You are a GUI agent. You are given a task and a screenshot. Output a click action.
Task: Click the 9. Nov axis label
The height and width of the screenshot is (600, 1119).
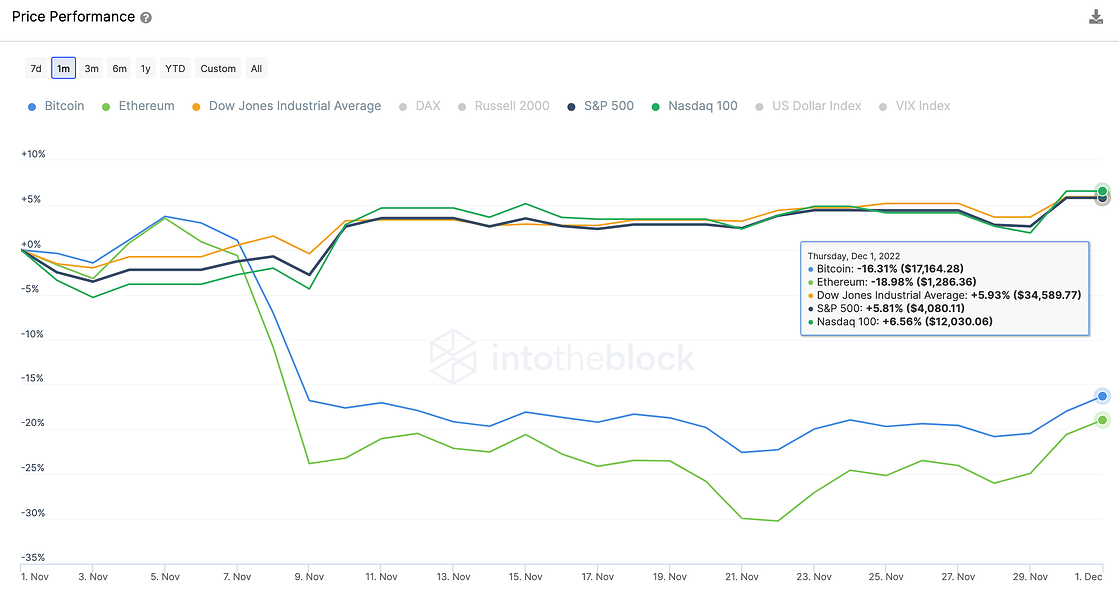click(x=309, y=576)
